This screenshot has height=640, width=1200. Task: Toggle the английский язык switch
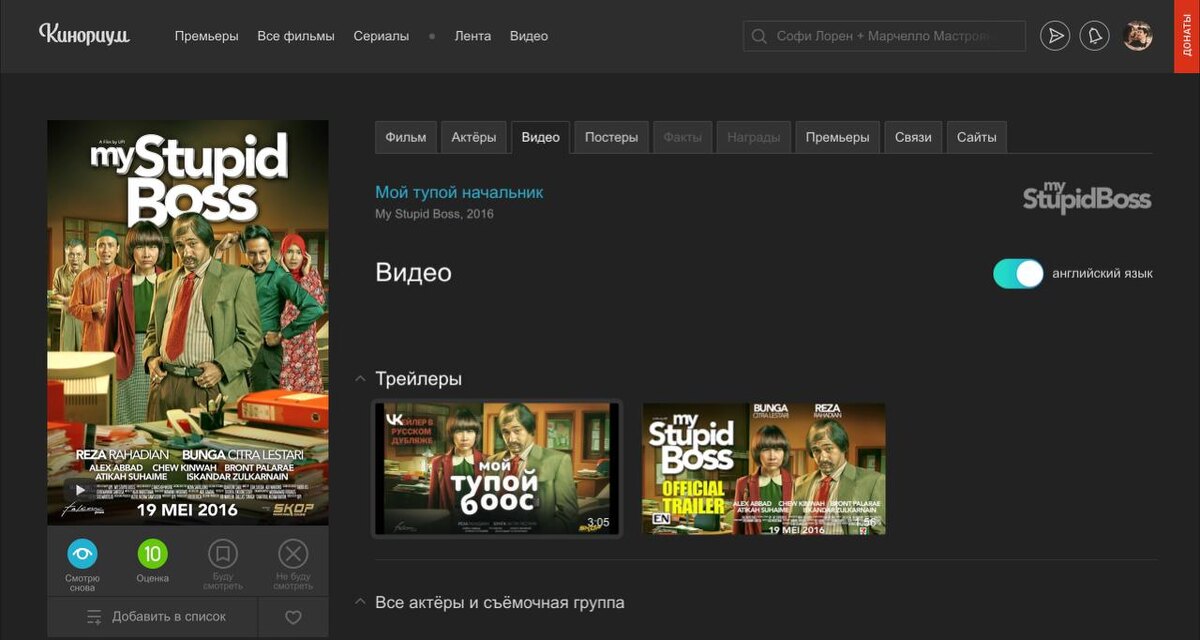[1018, 273]
